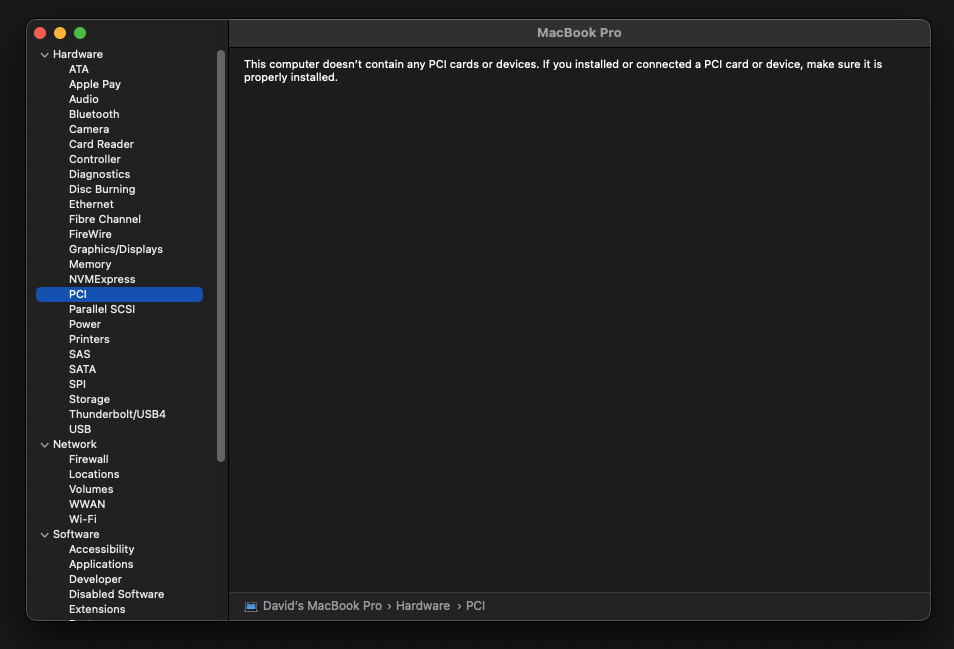Close the System Information window
This screenshot has height=649, width=954.
[x=40, y=33]
